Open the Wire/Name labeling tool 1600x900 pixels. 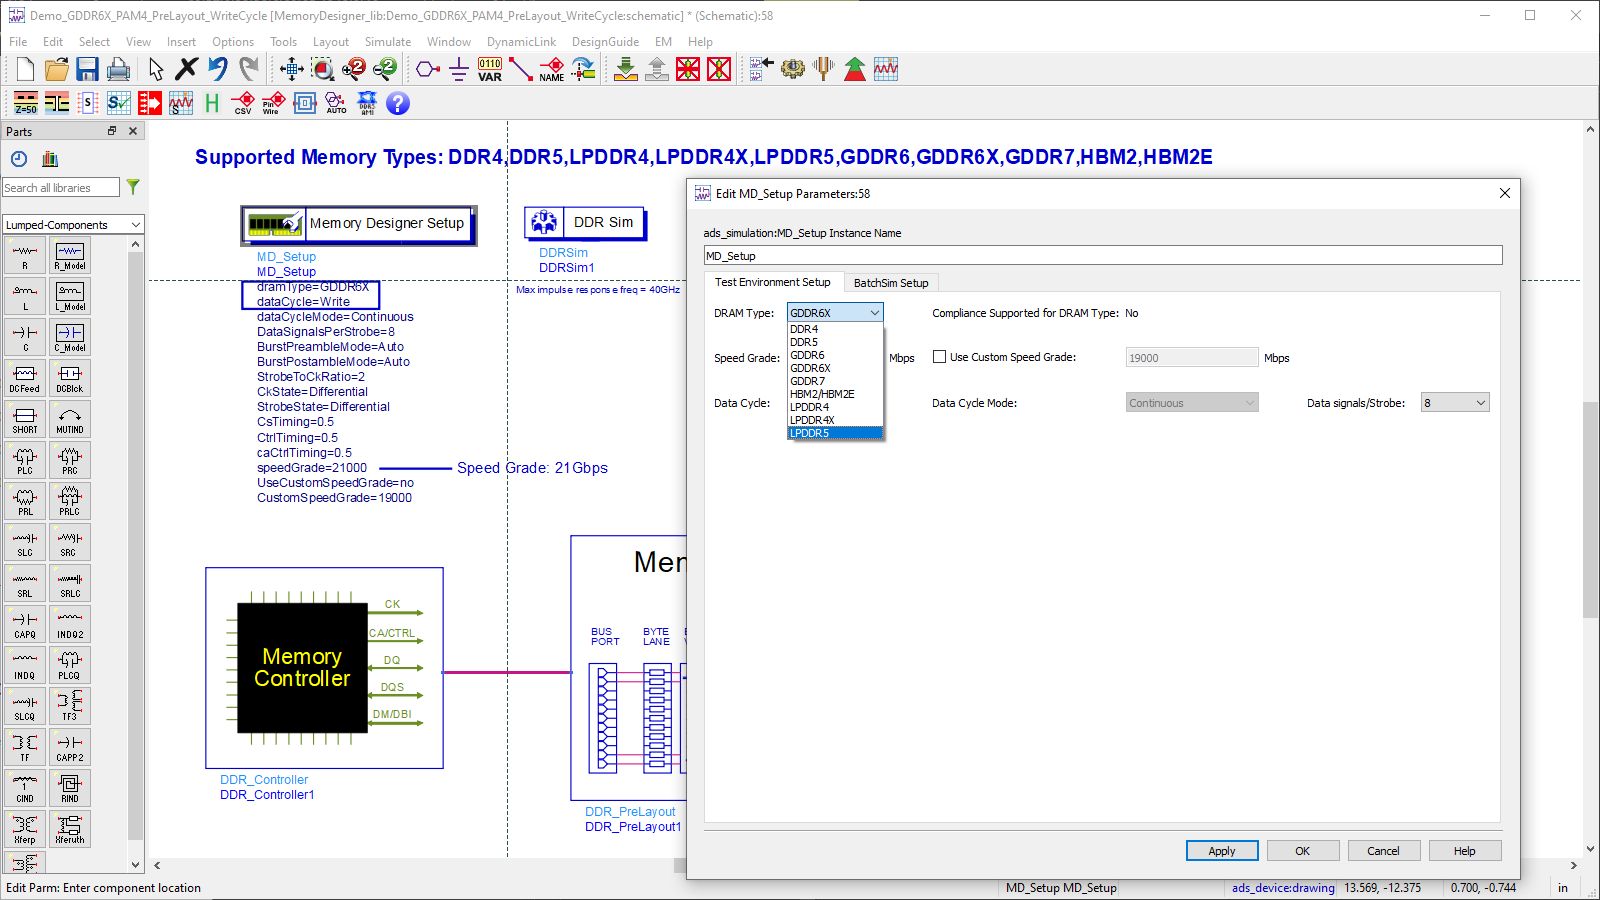click(x=551, y=69)
